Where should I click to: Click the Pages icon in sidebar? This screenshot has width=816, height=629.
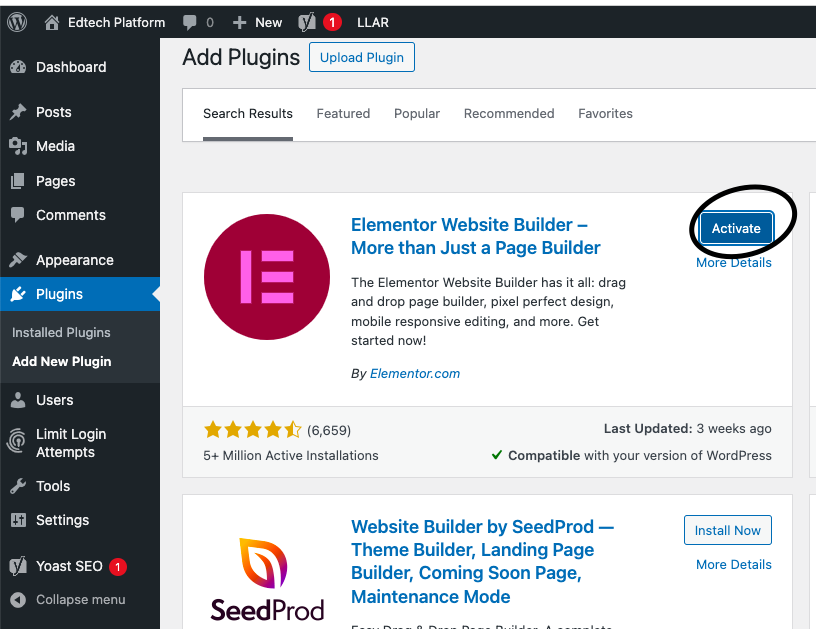(18, 181)
